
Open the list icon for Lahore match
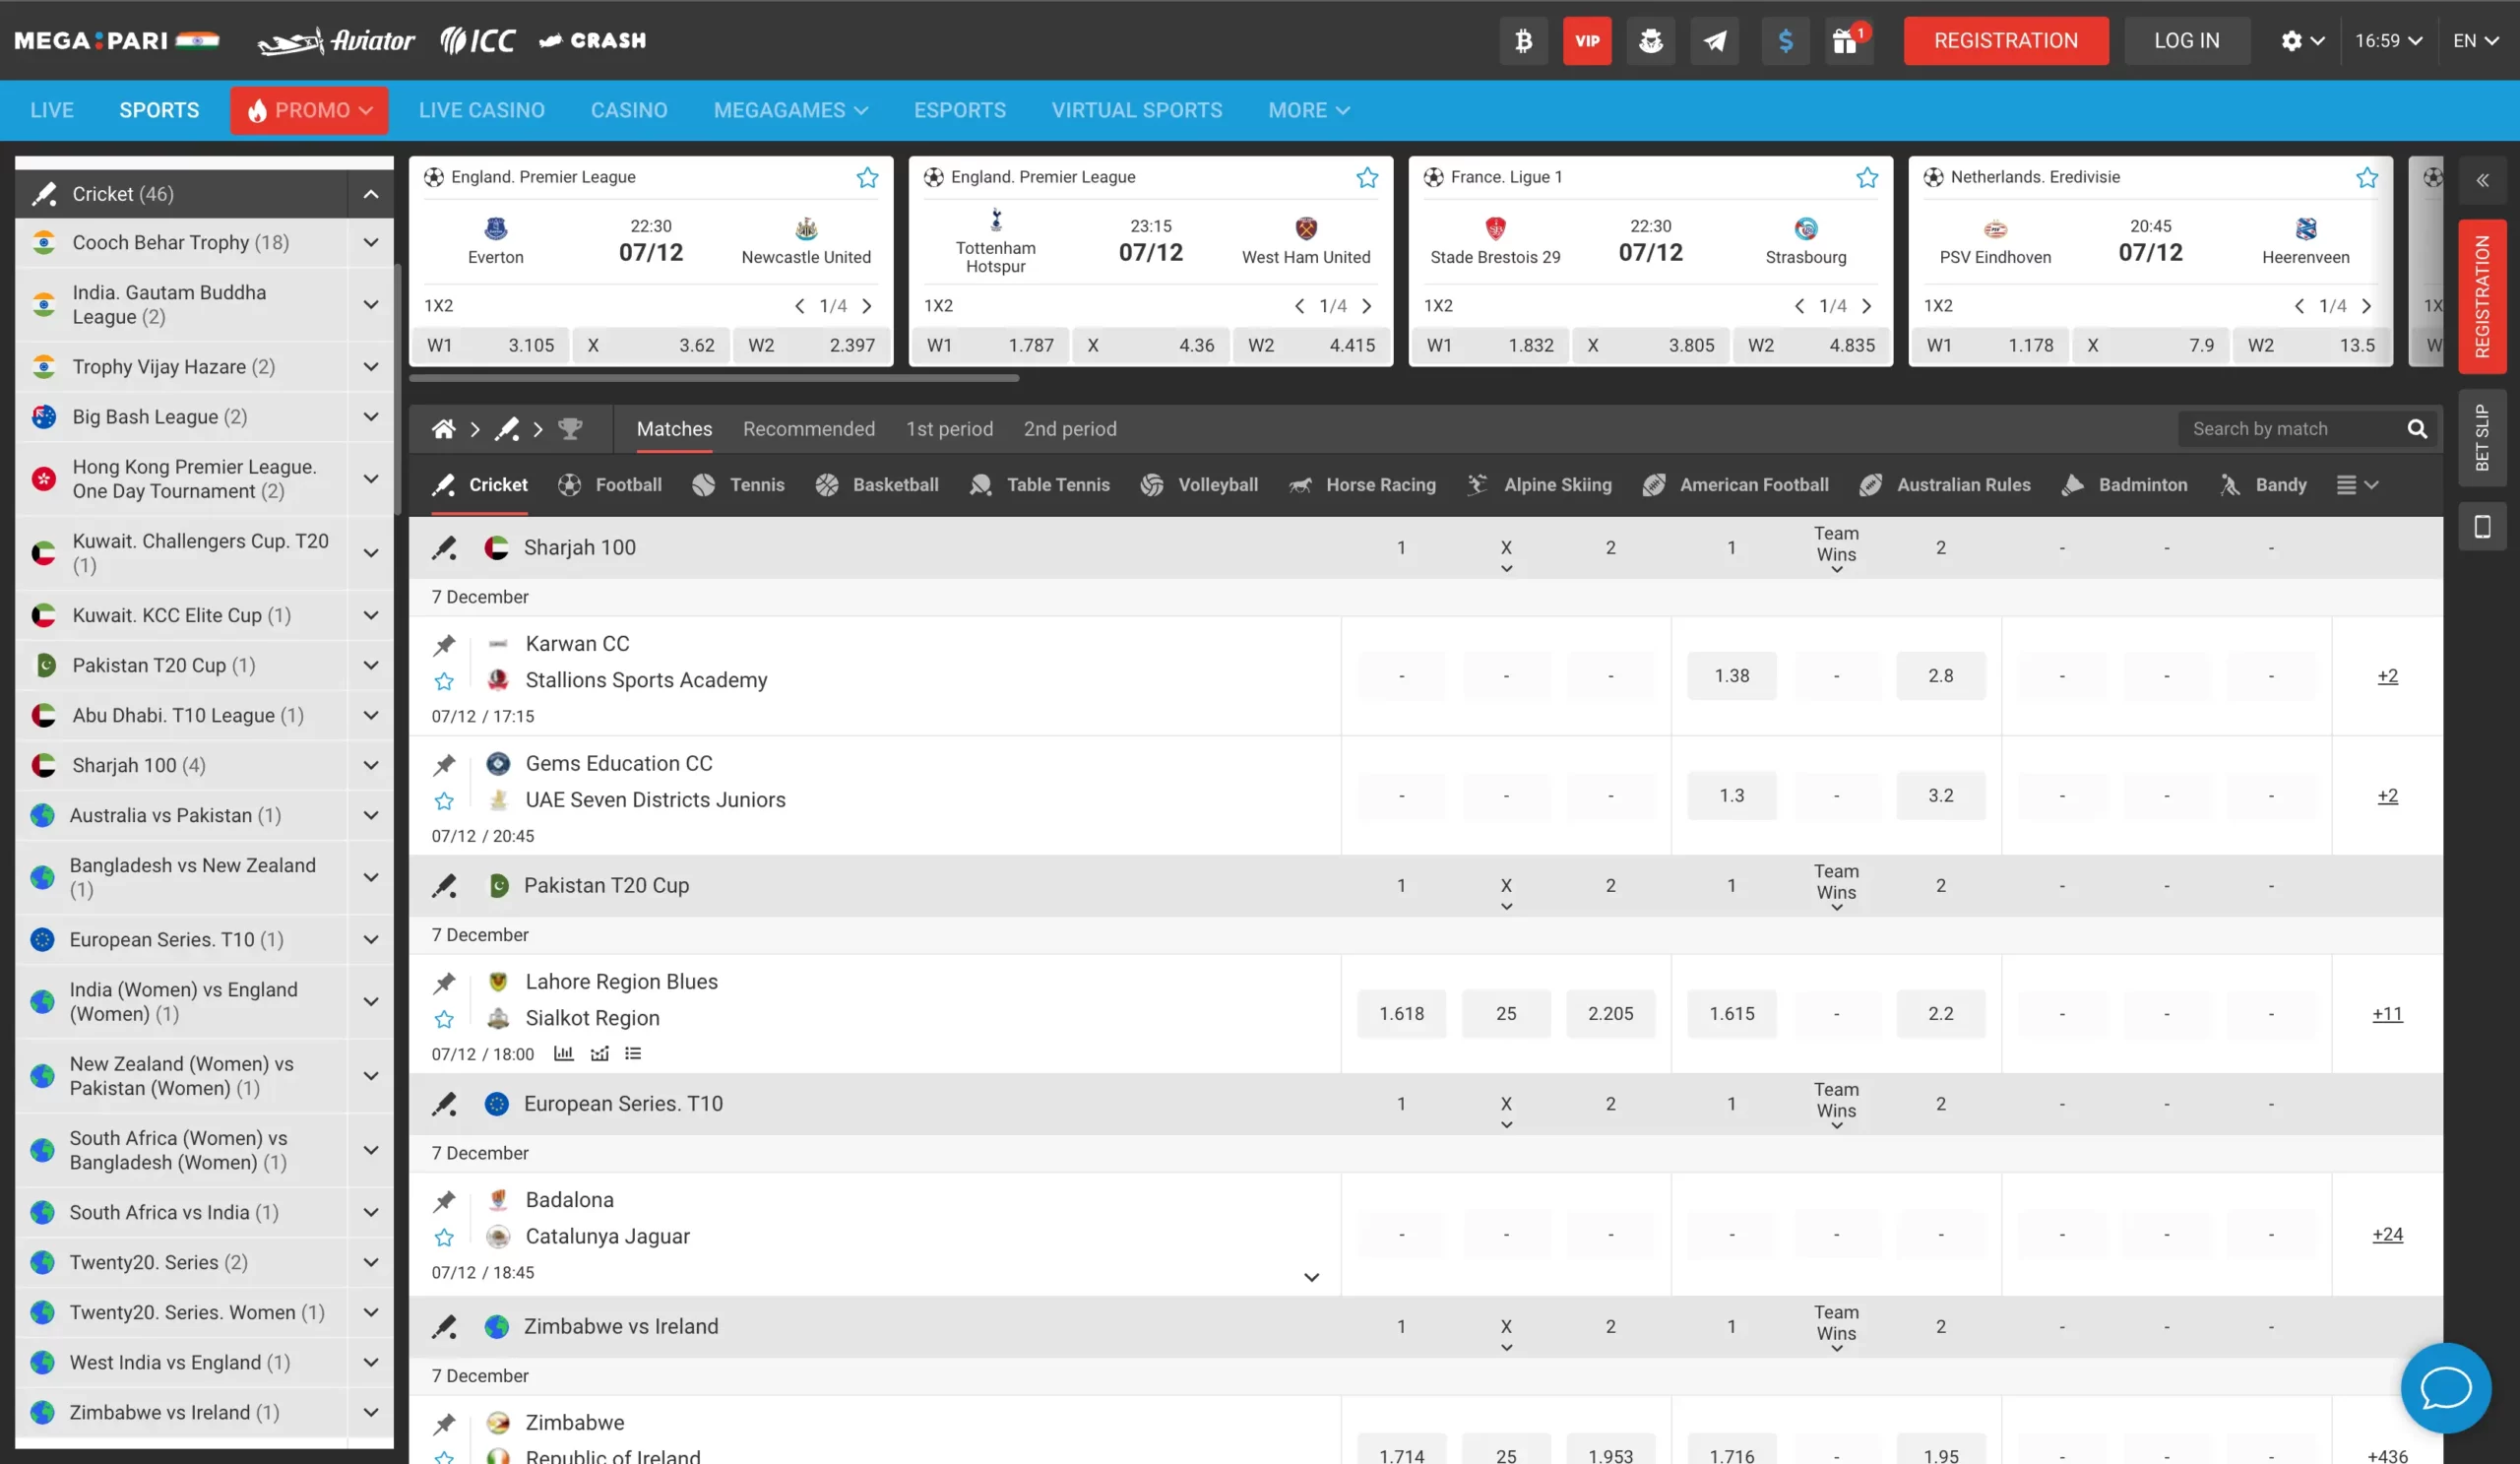tap(633, 1053)
